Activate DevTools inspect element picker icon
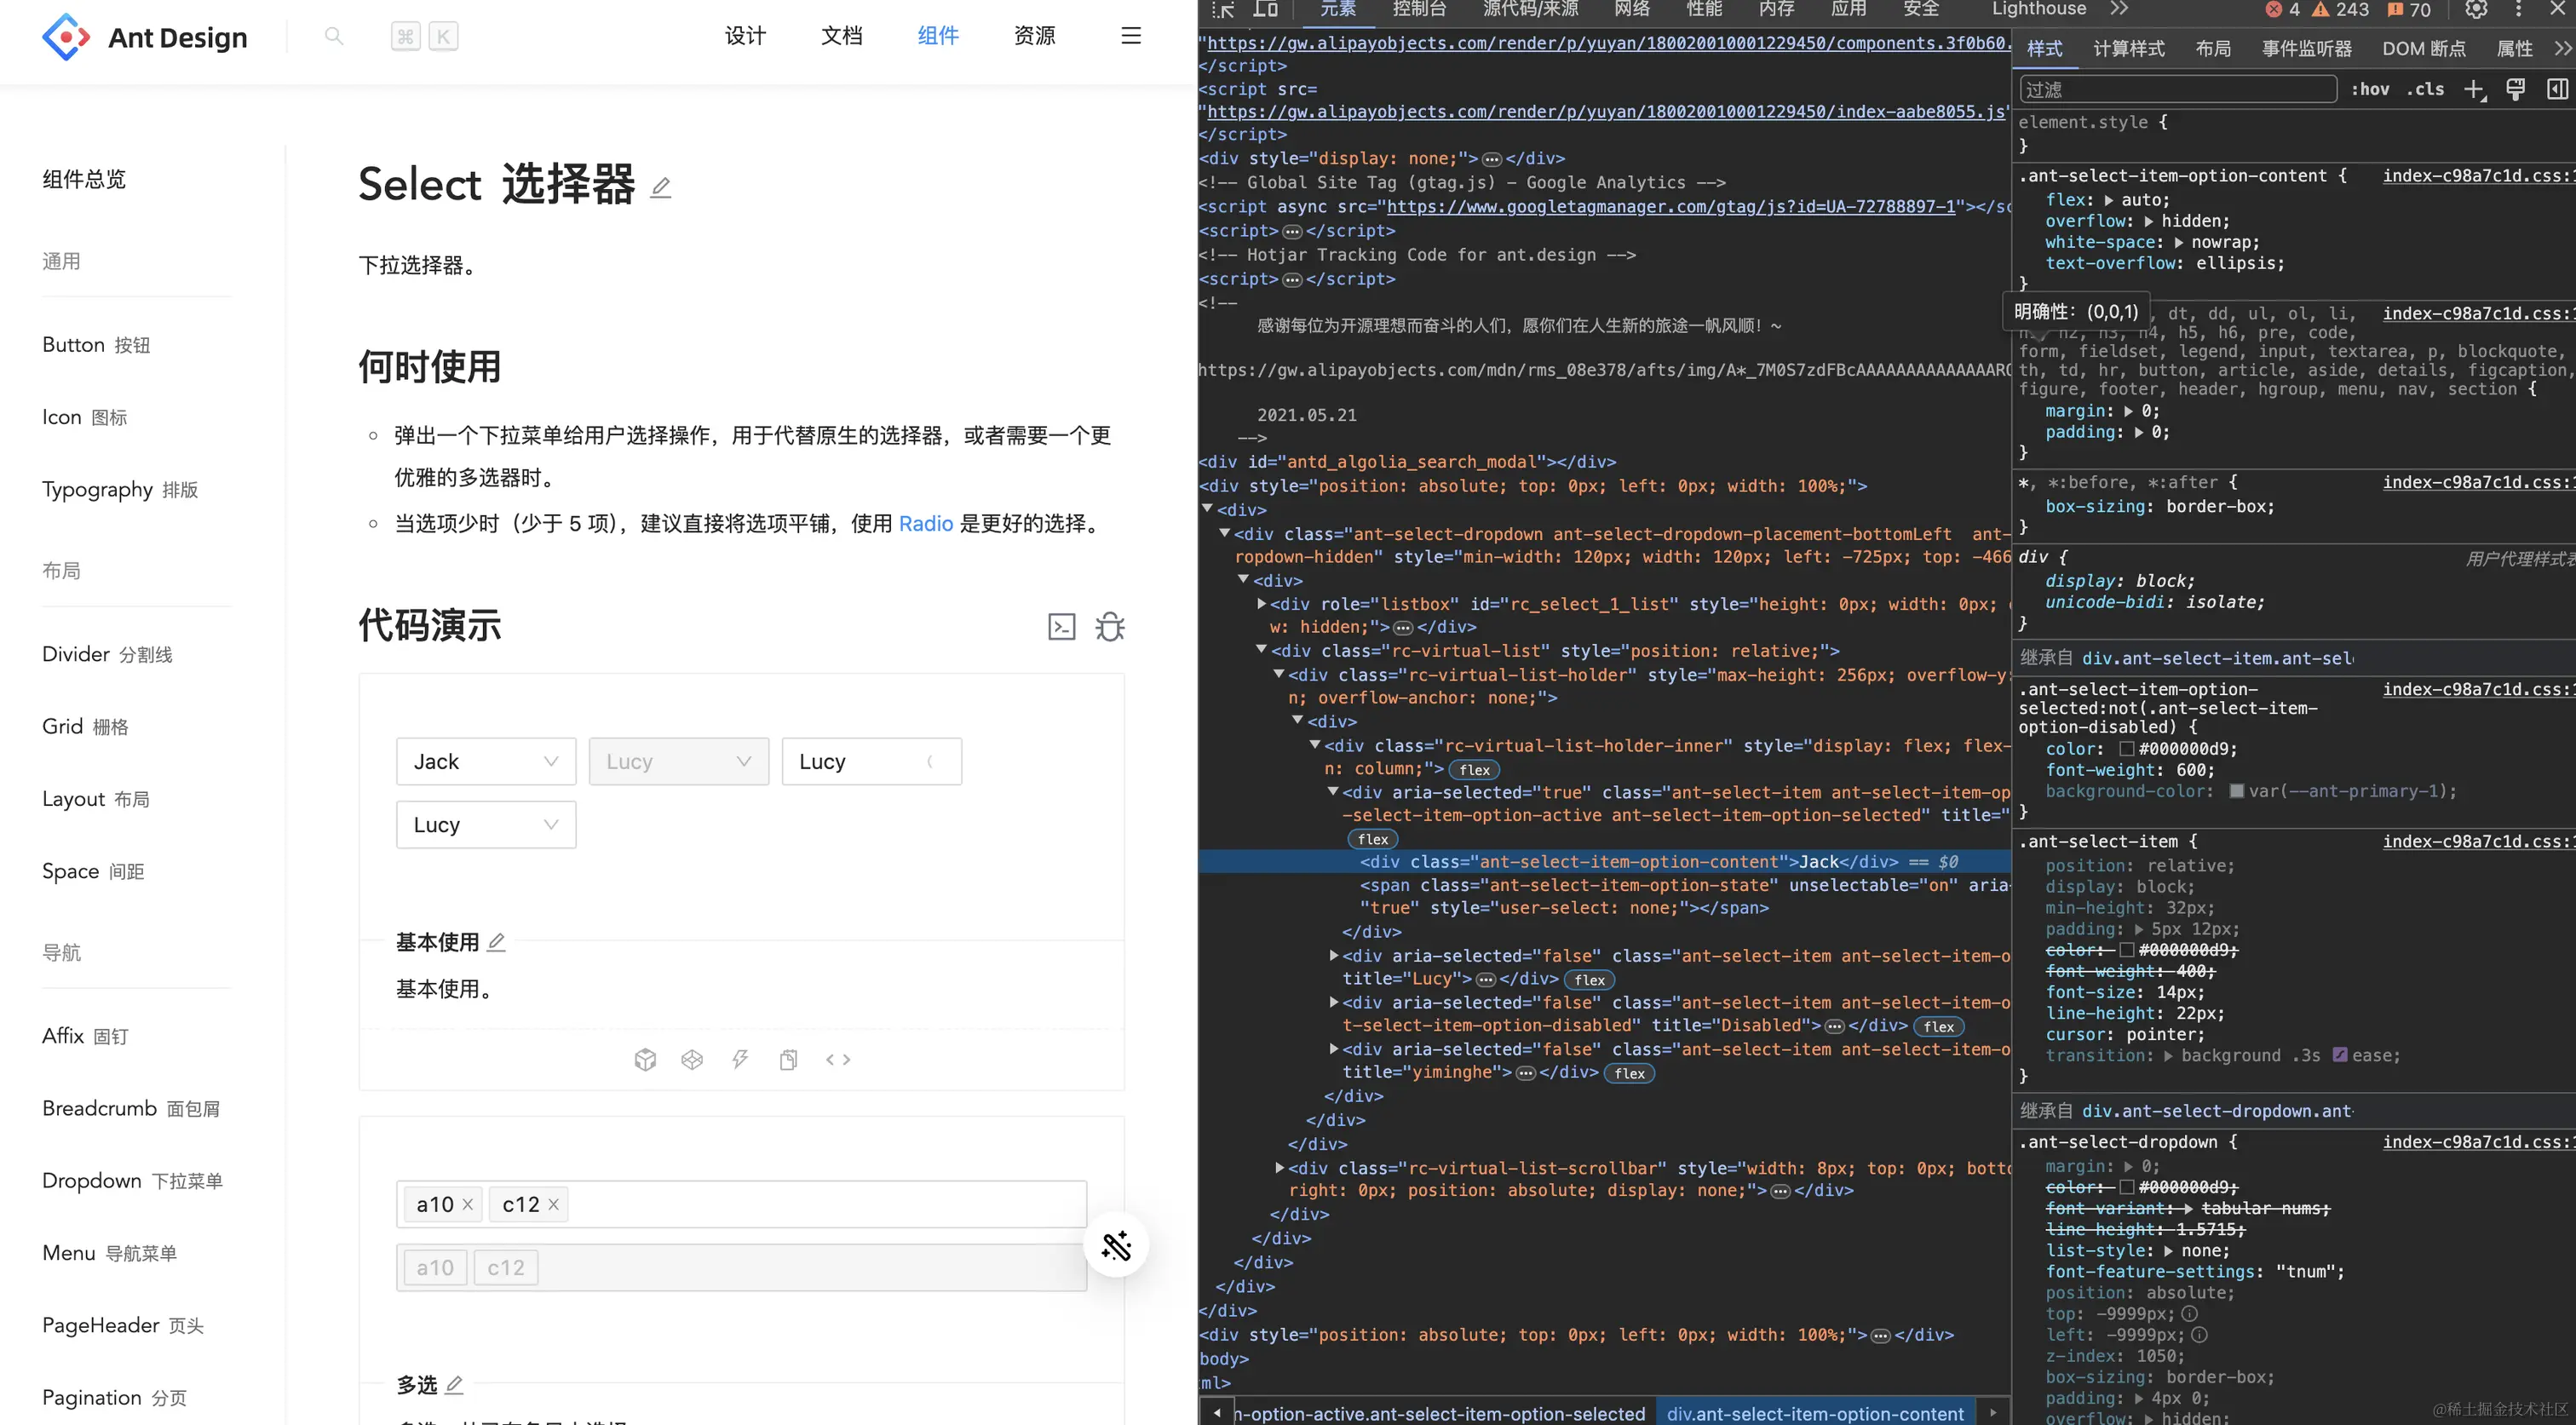The height and width of the screenshot is (1425, 2576). pos(1223,10)
